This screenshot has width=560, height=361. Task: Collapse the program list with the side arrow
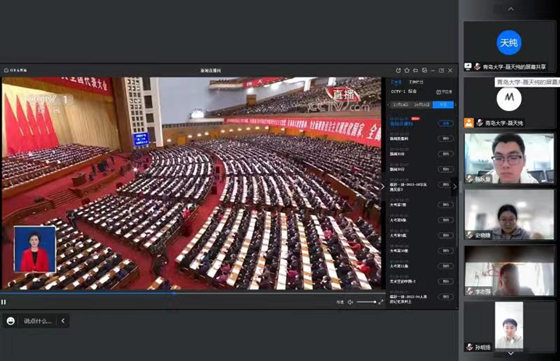tap(382, 186)
